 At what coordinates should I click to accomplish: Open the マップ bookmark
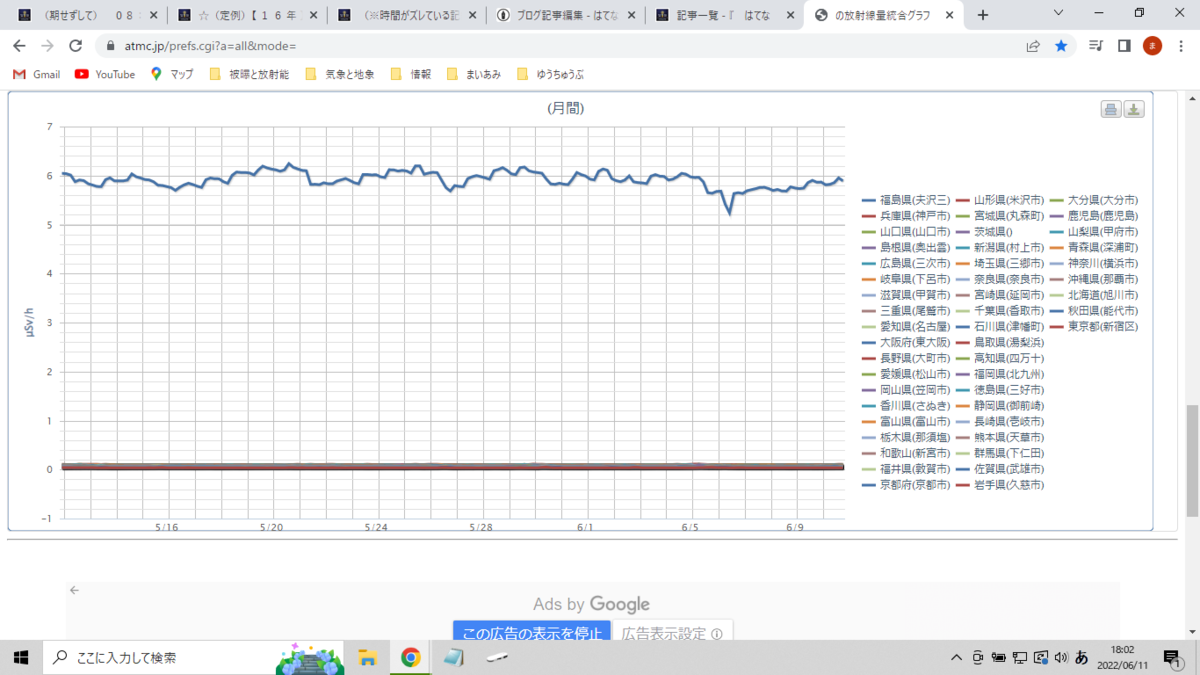tap(173, 74)
